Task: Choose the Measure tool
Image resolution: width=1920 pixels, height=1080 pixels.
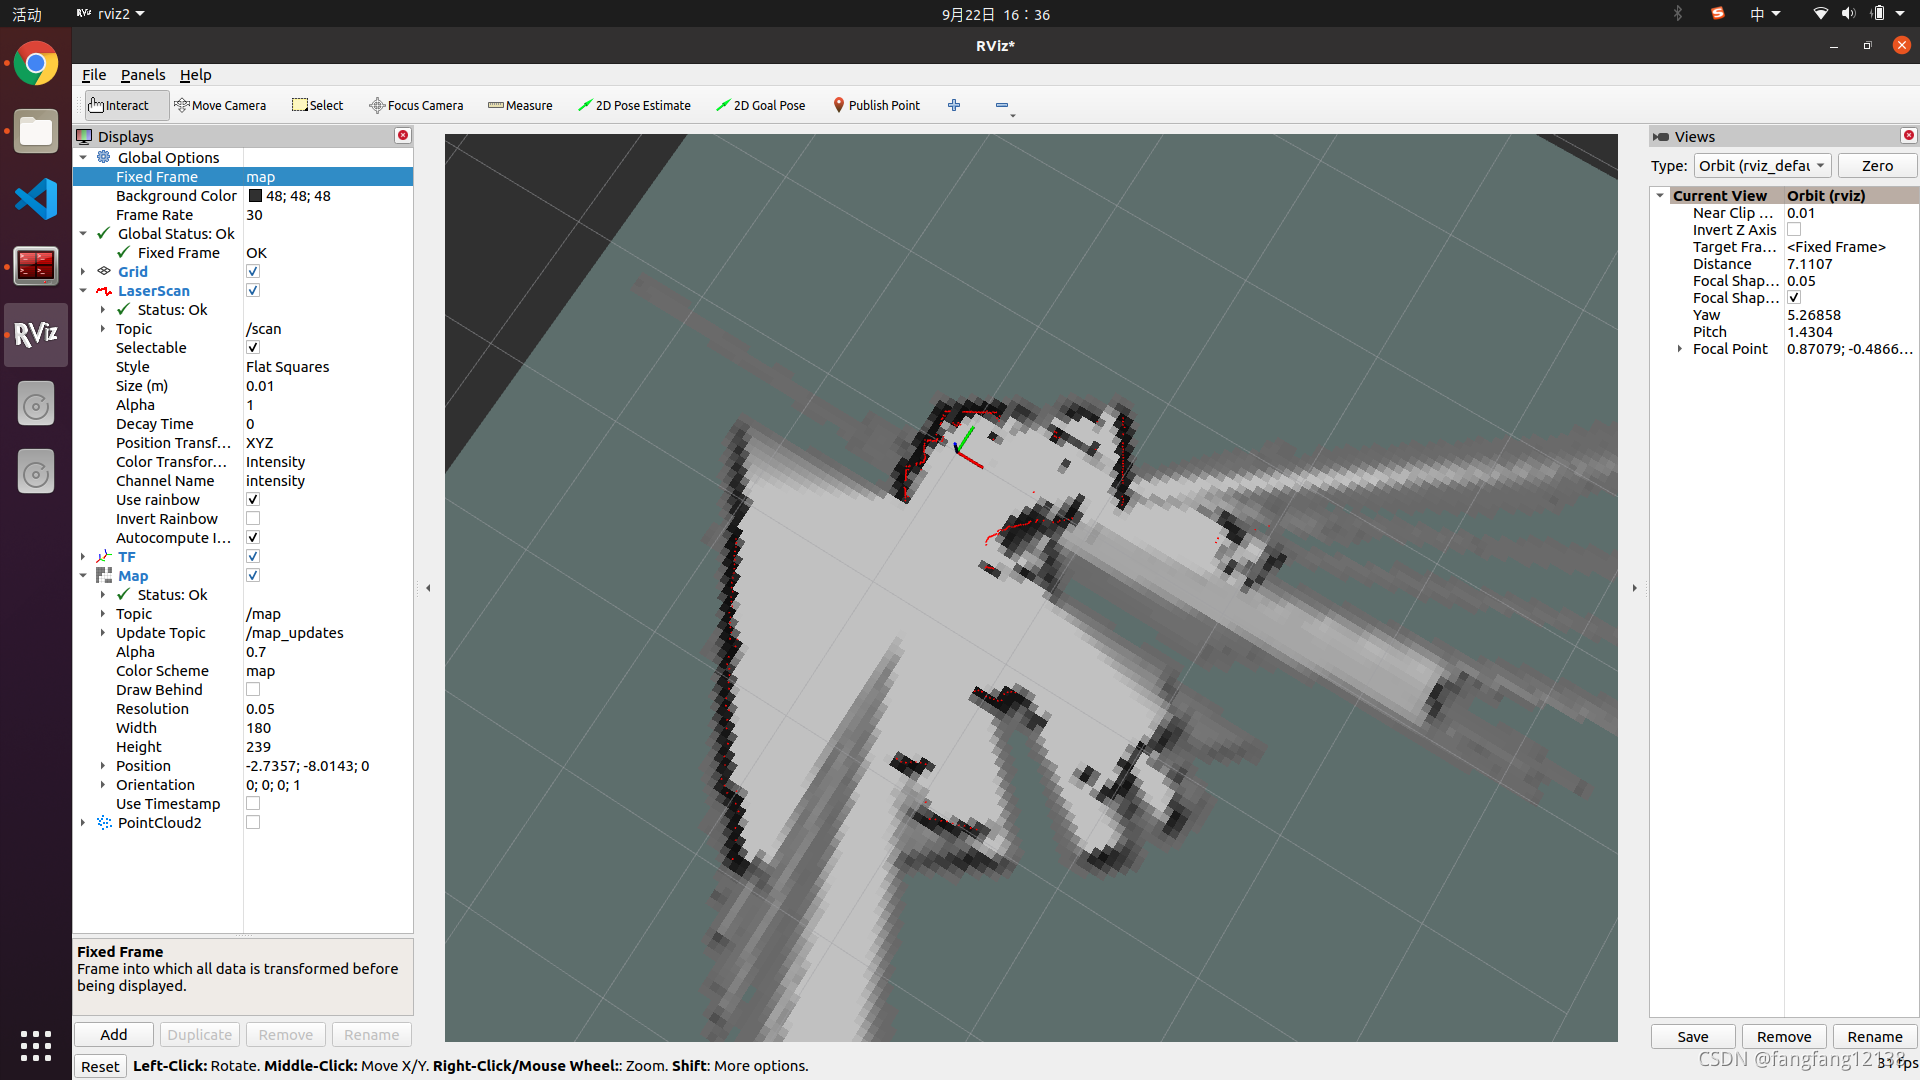Action: pos(520,105)
